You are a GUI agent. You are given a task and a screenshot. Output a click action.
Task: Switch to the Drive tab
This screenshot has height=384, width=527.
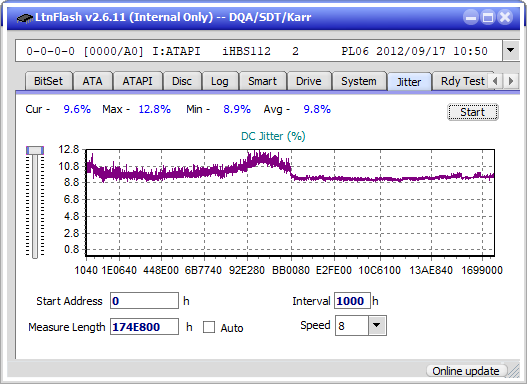[x=309, y=81]
